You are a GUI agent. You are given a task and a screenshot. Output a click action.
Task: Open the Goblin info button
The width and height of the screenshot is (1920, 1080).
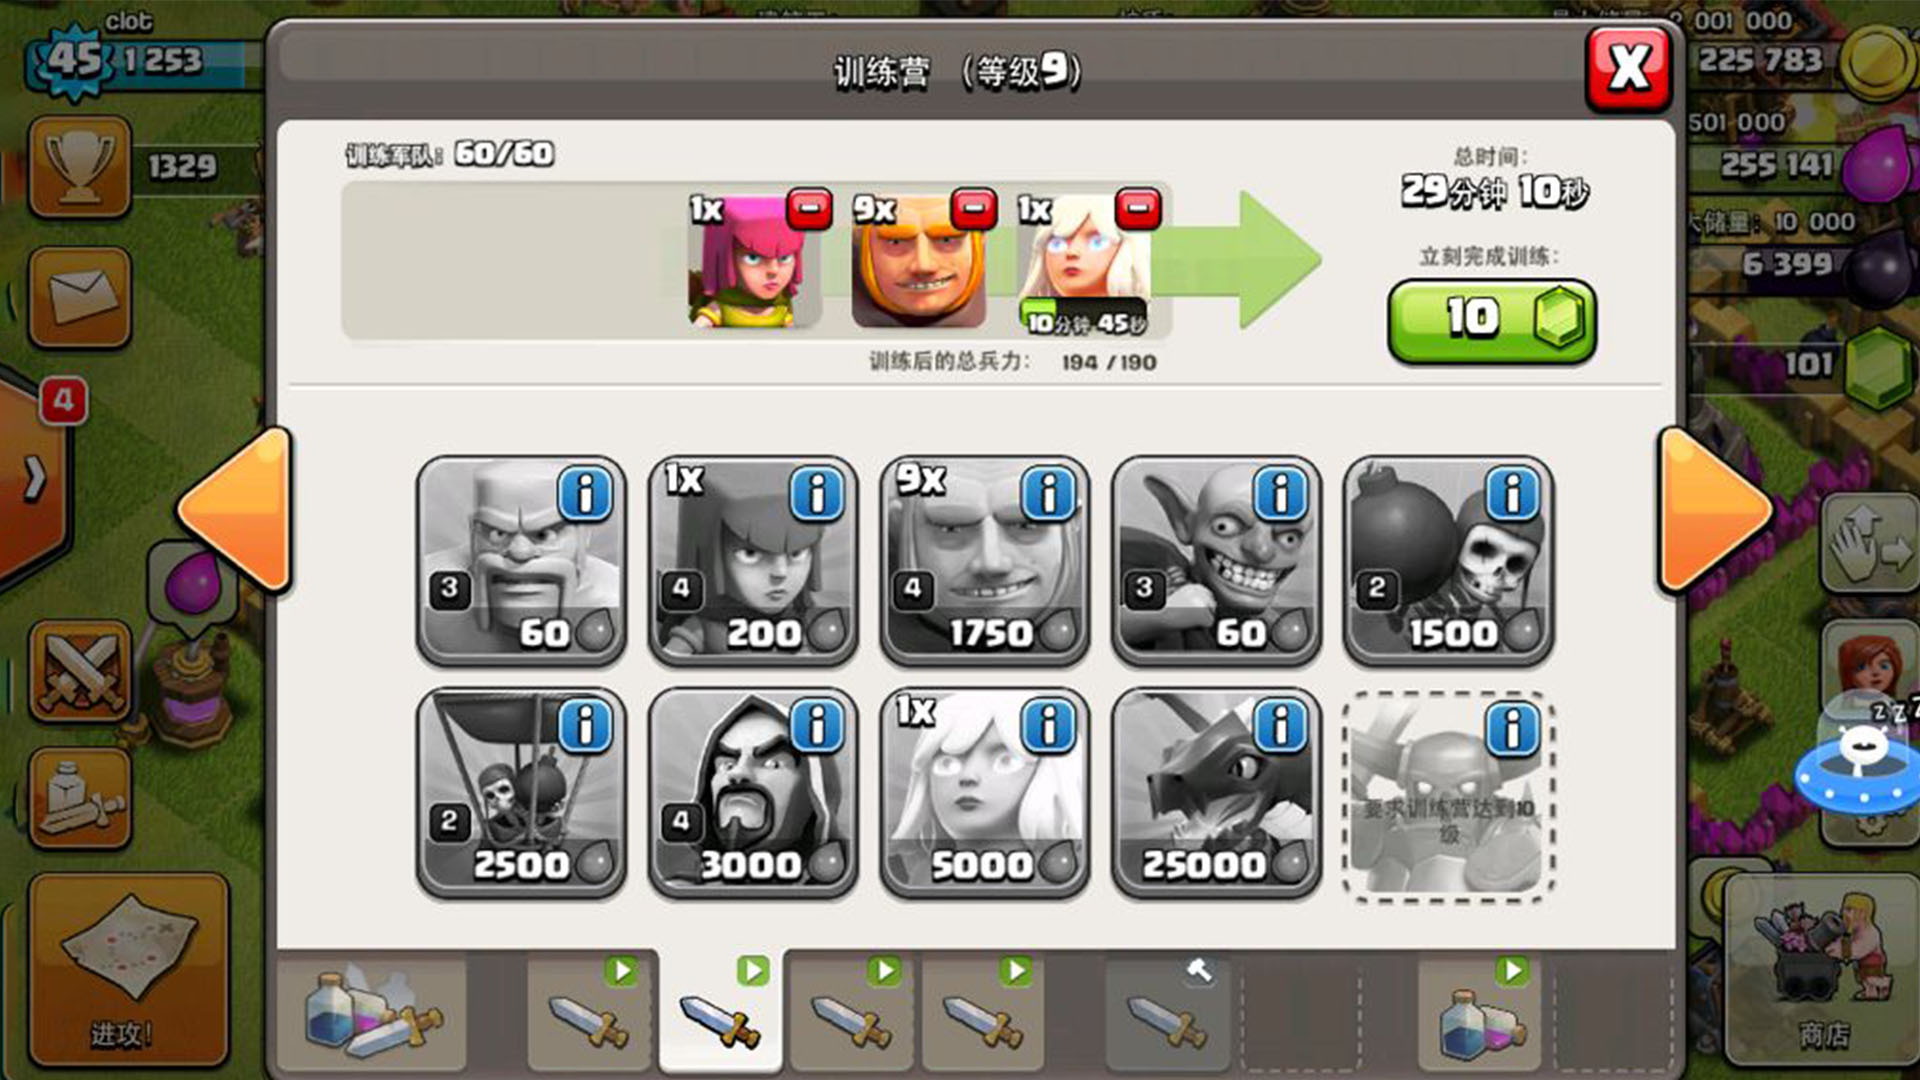(x=1280, y=494)
